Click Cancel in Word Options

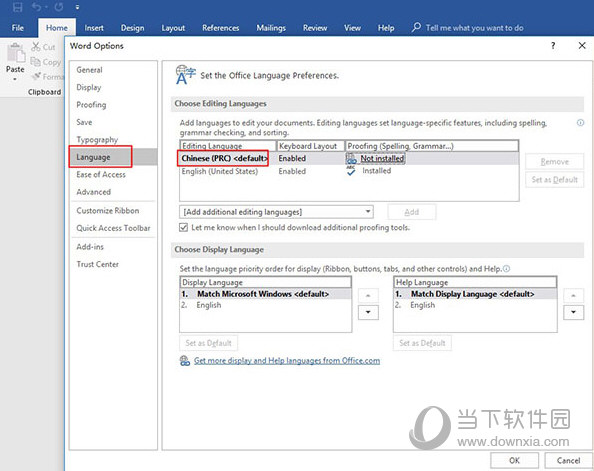pos(568,460)
